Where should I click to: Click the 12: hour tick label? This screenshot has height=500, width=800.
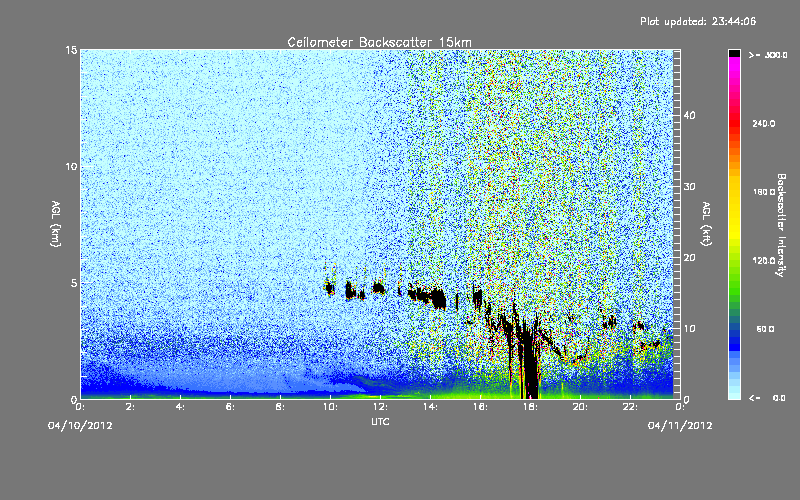pos(380,407)
